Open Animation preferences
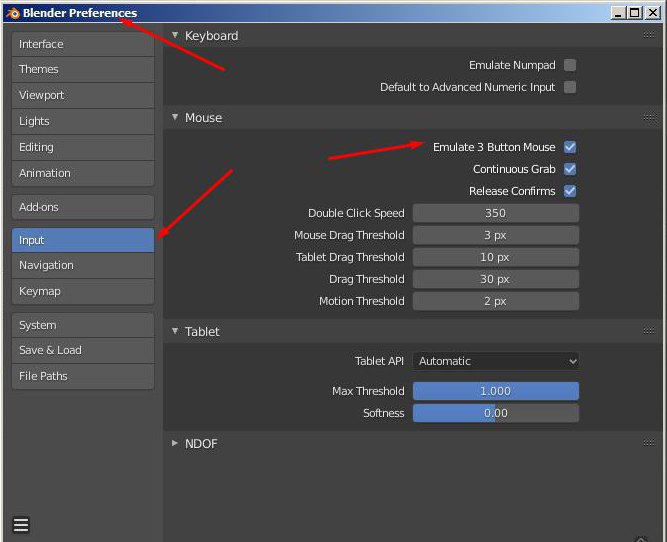 83,173
